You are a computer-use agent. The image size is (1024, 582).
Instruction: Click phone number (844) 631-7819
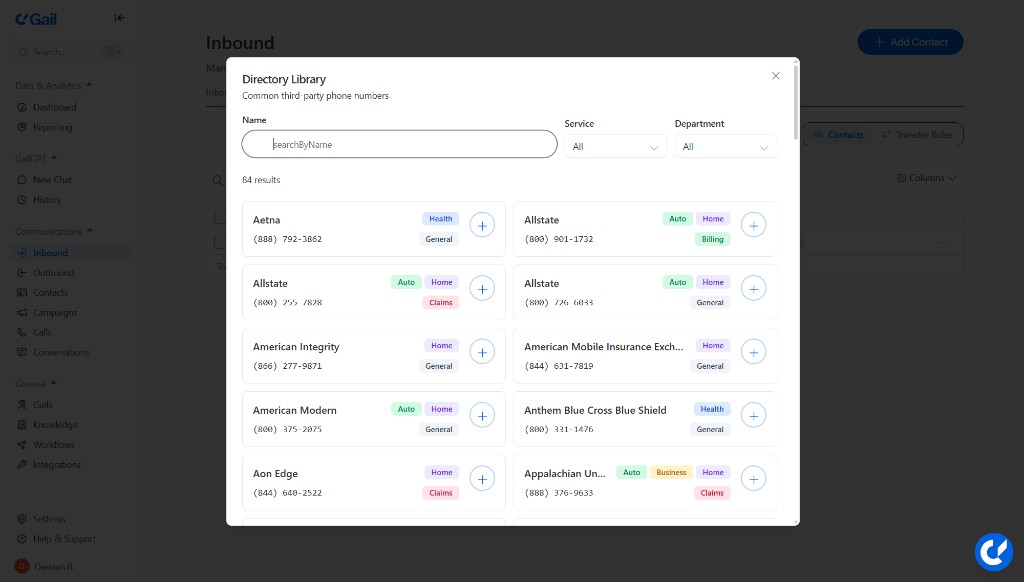(558, 366)
